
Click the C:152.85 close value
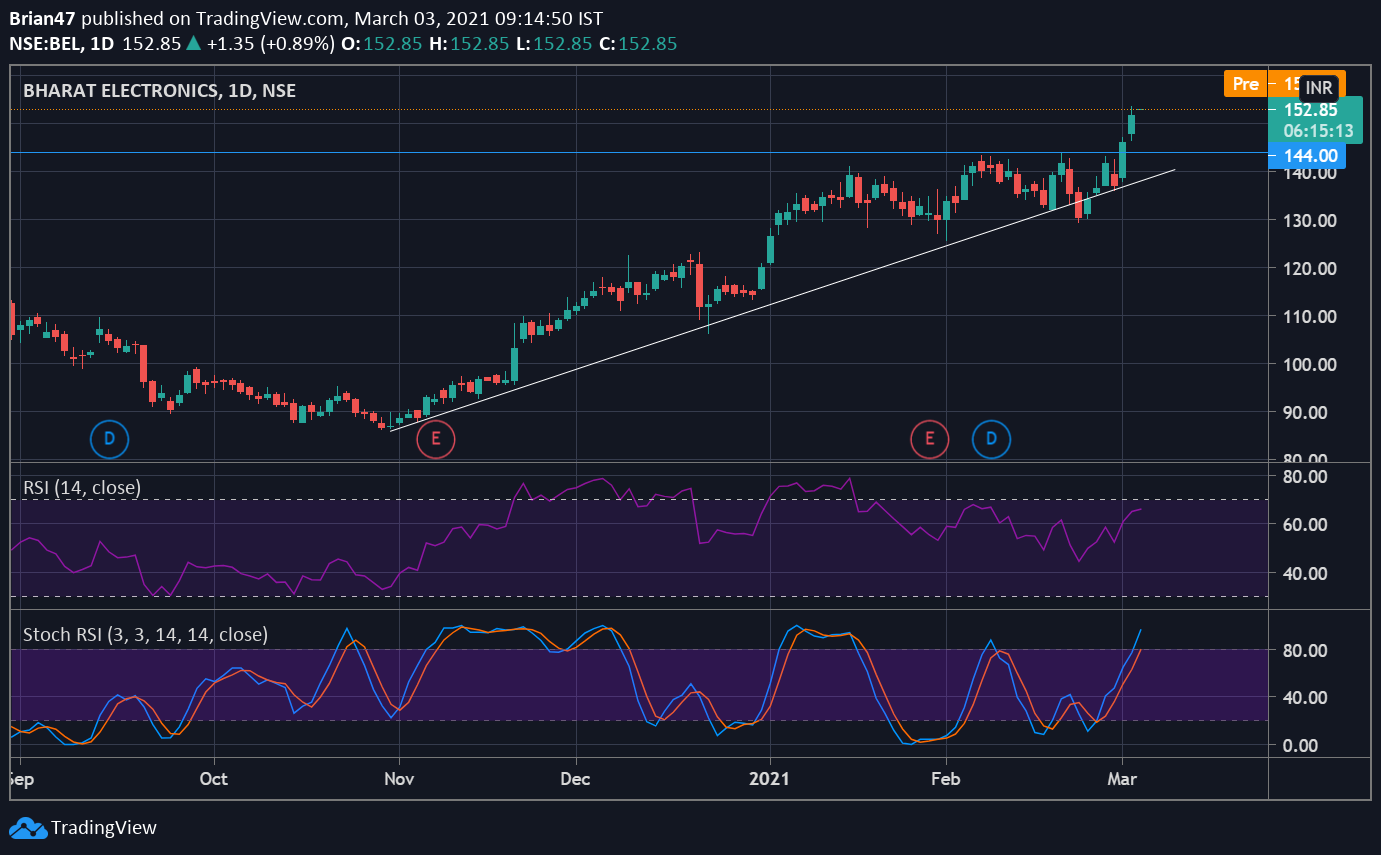(638, 44)
